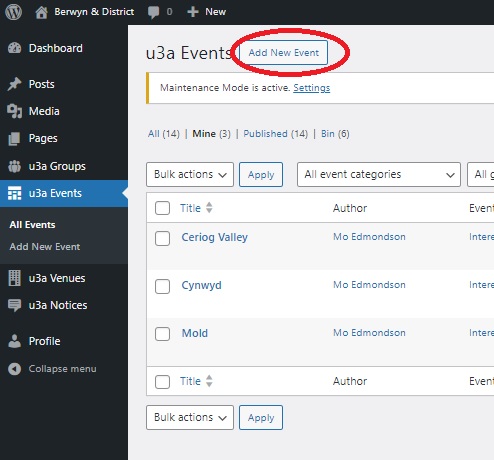The height and width of the screenshot is (460, 494).
Task: Open the u3a Groups menu item
Action: [x=57, y=166]
